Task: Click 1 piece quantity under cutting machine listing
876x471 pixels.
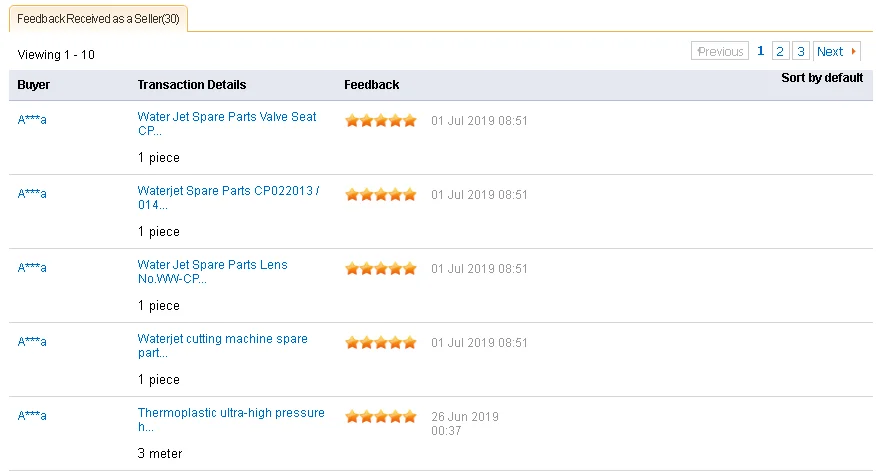Action: (159, 380)
